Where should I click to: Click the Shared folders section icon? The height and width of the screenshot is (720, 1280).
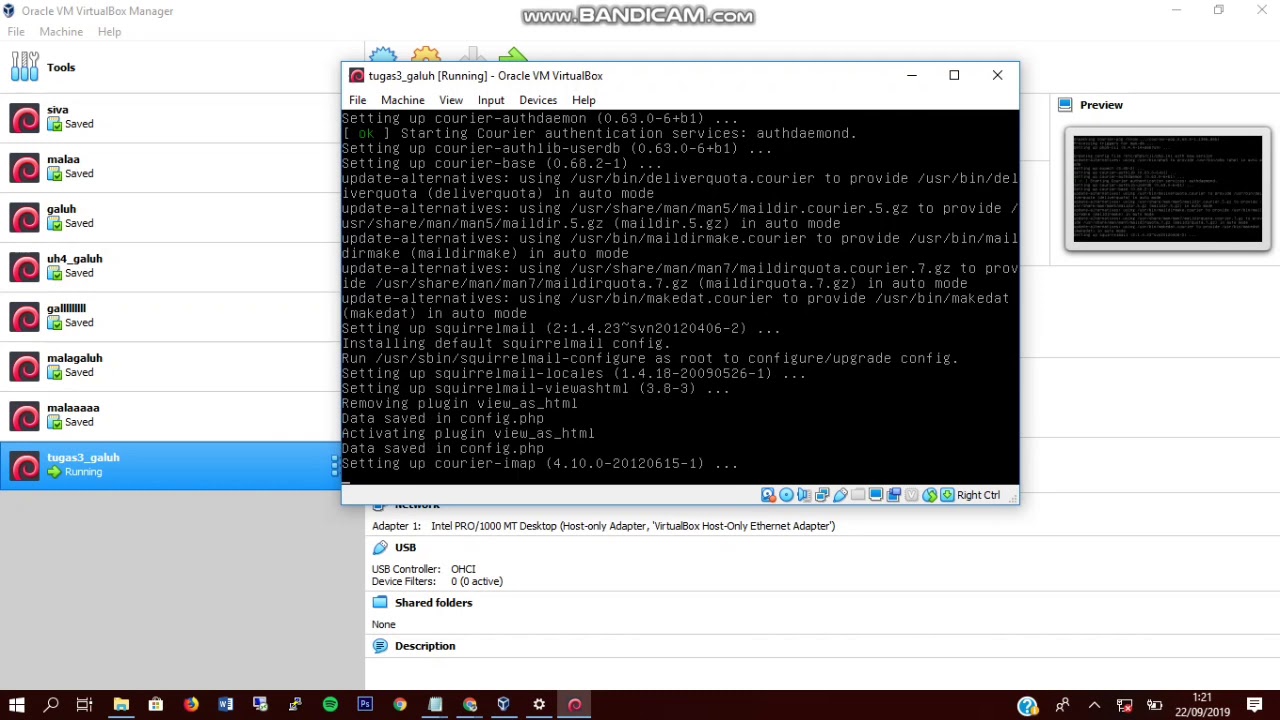point(380,602)
